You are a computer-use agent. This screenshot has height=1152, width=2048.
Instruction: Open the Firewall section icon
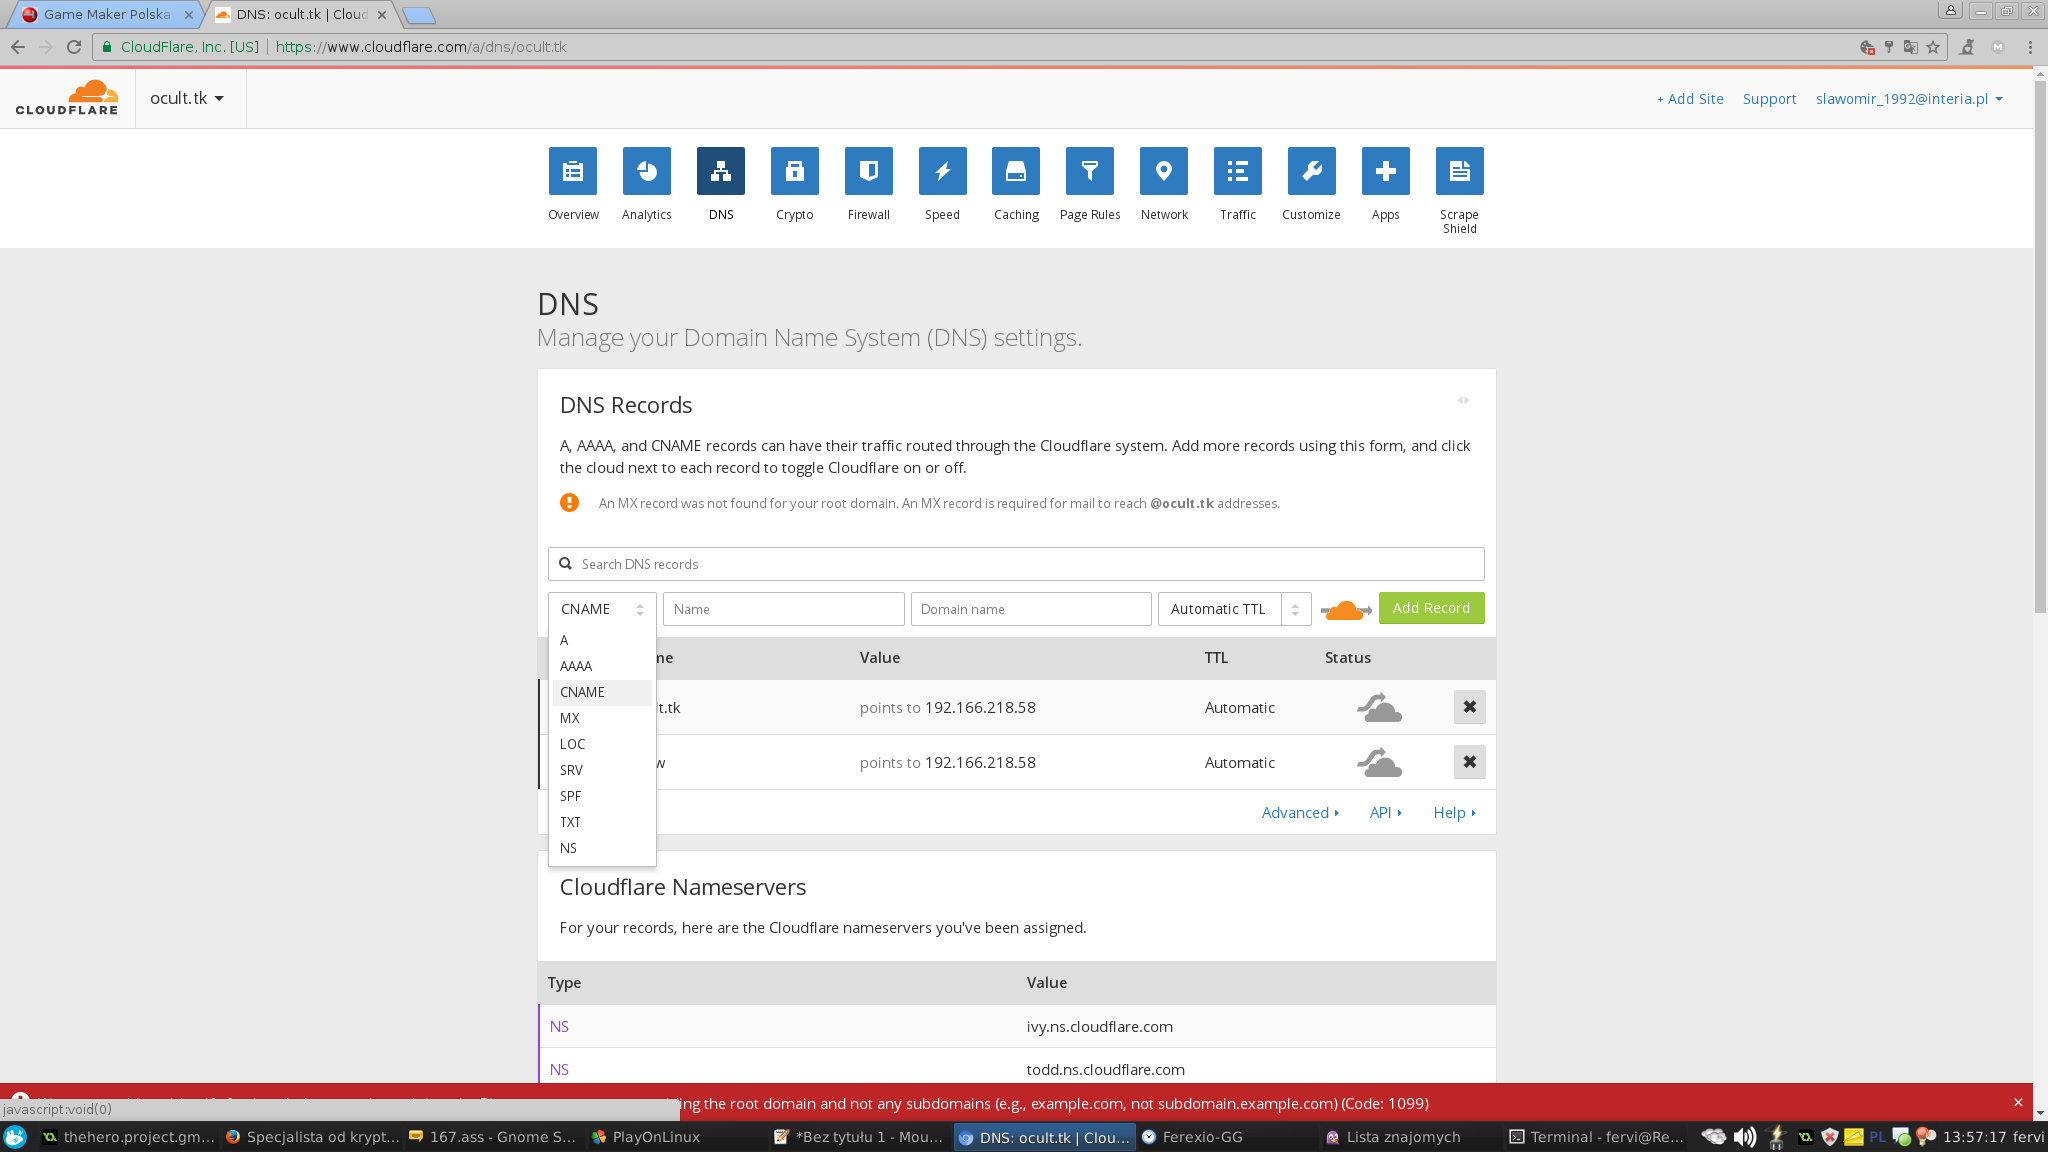868,171
